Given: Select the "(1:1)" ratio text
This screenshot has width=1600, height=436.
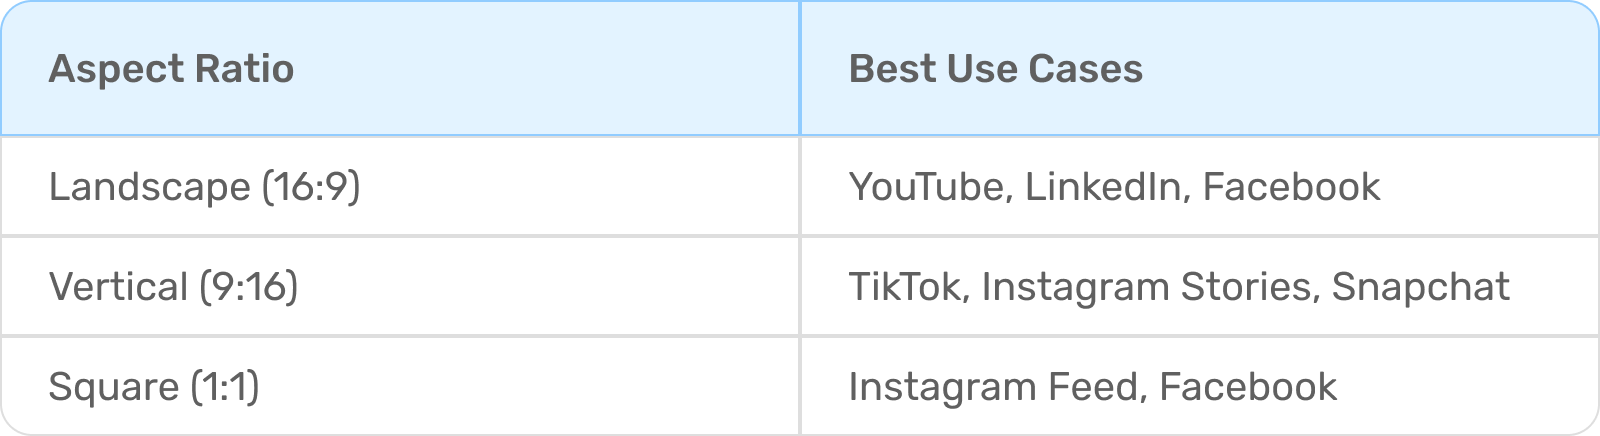Looking at the screenshot, I should point(222,387).
